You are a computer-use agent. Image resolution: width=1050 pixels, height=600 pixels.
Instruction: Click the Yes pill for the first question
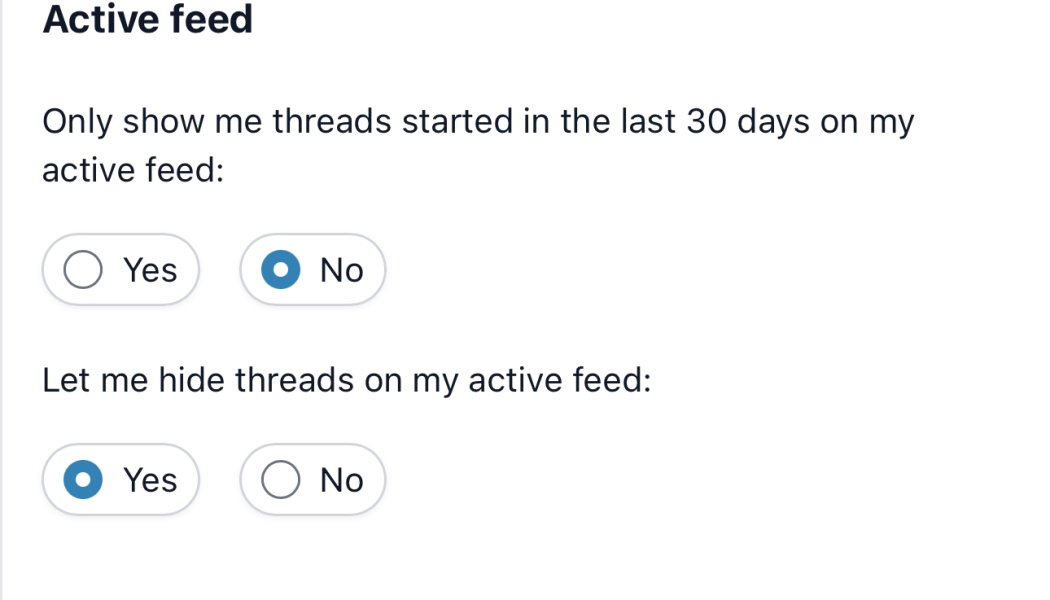pos(120,269)
